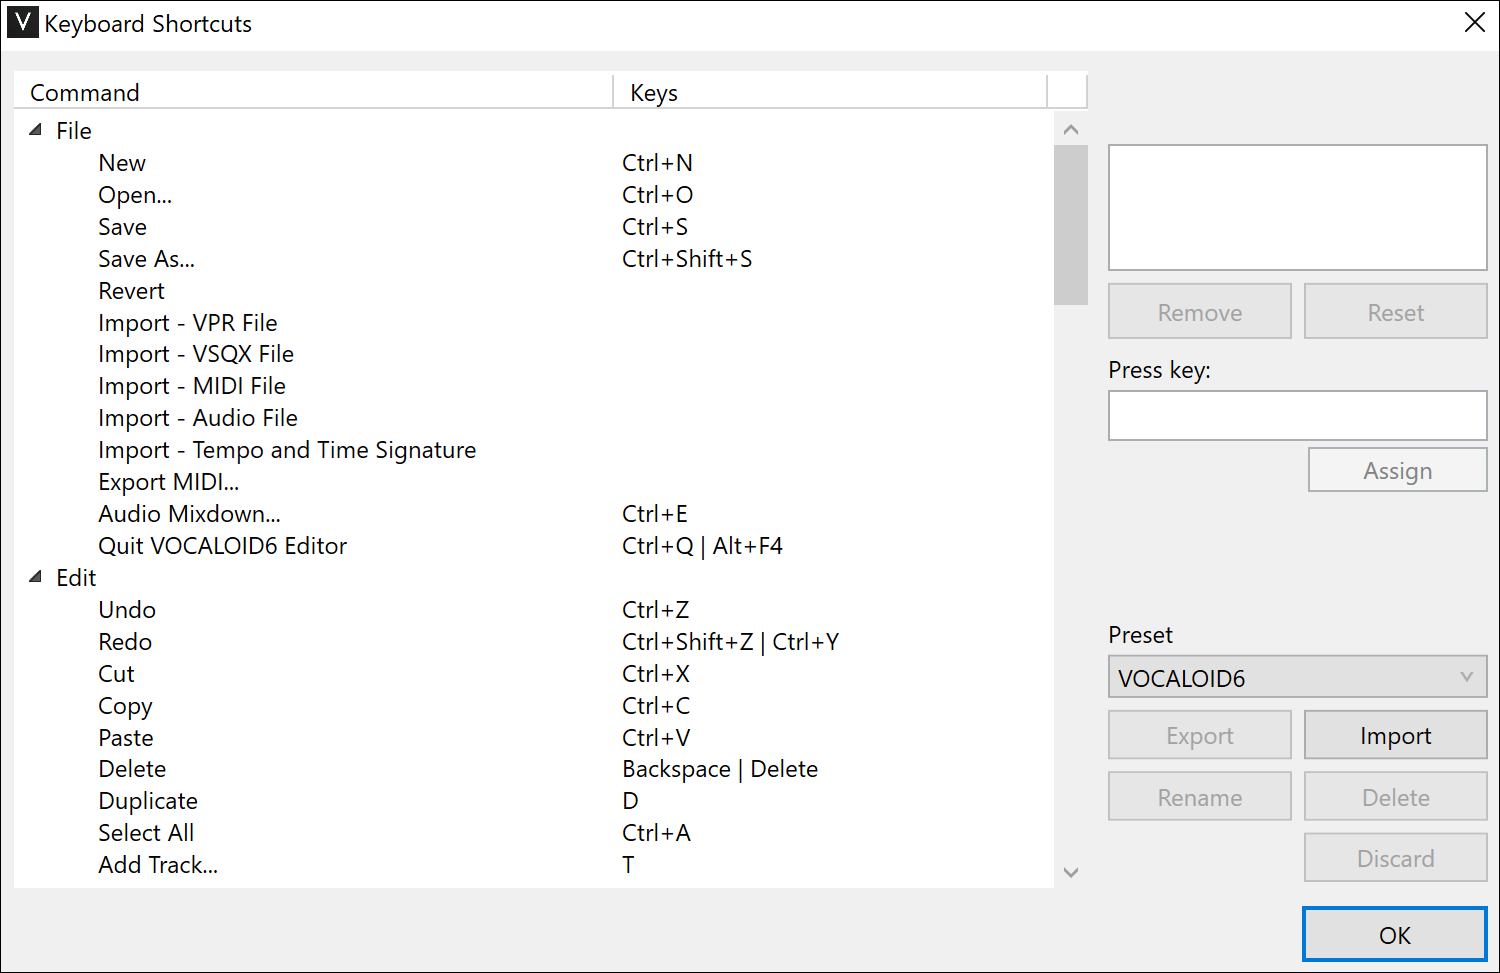Click the Discard button

1395,857
